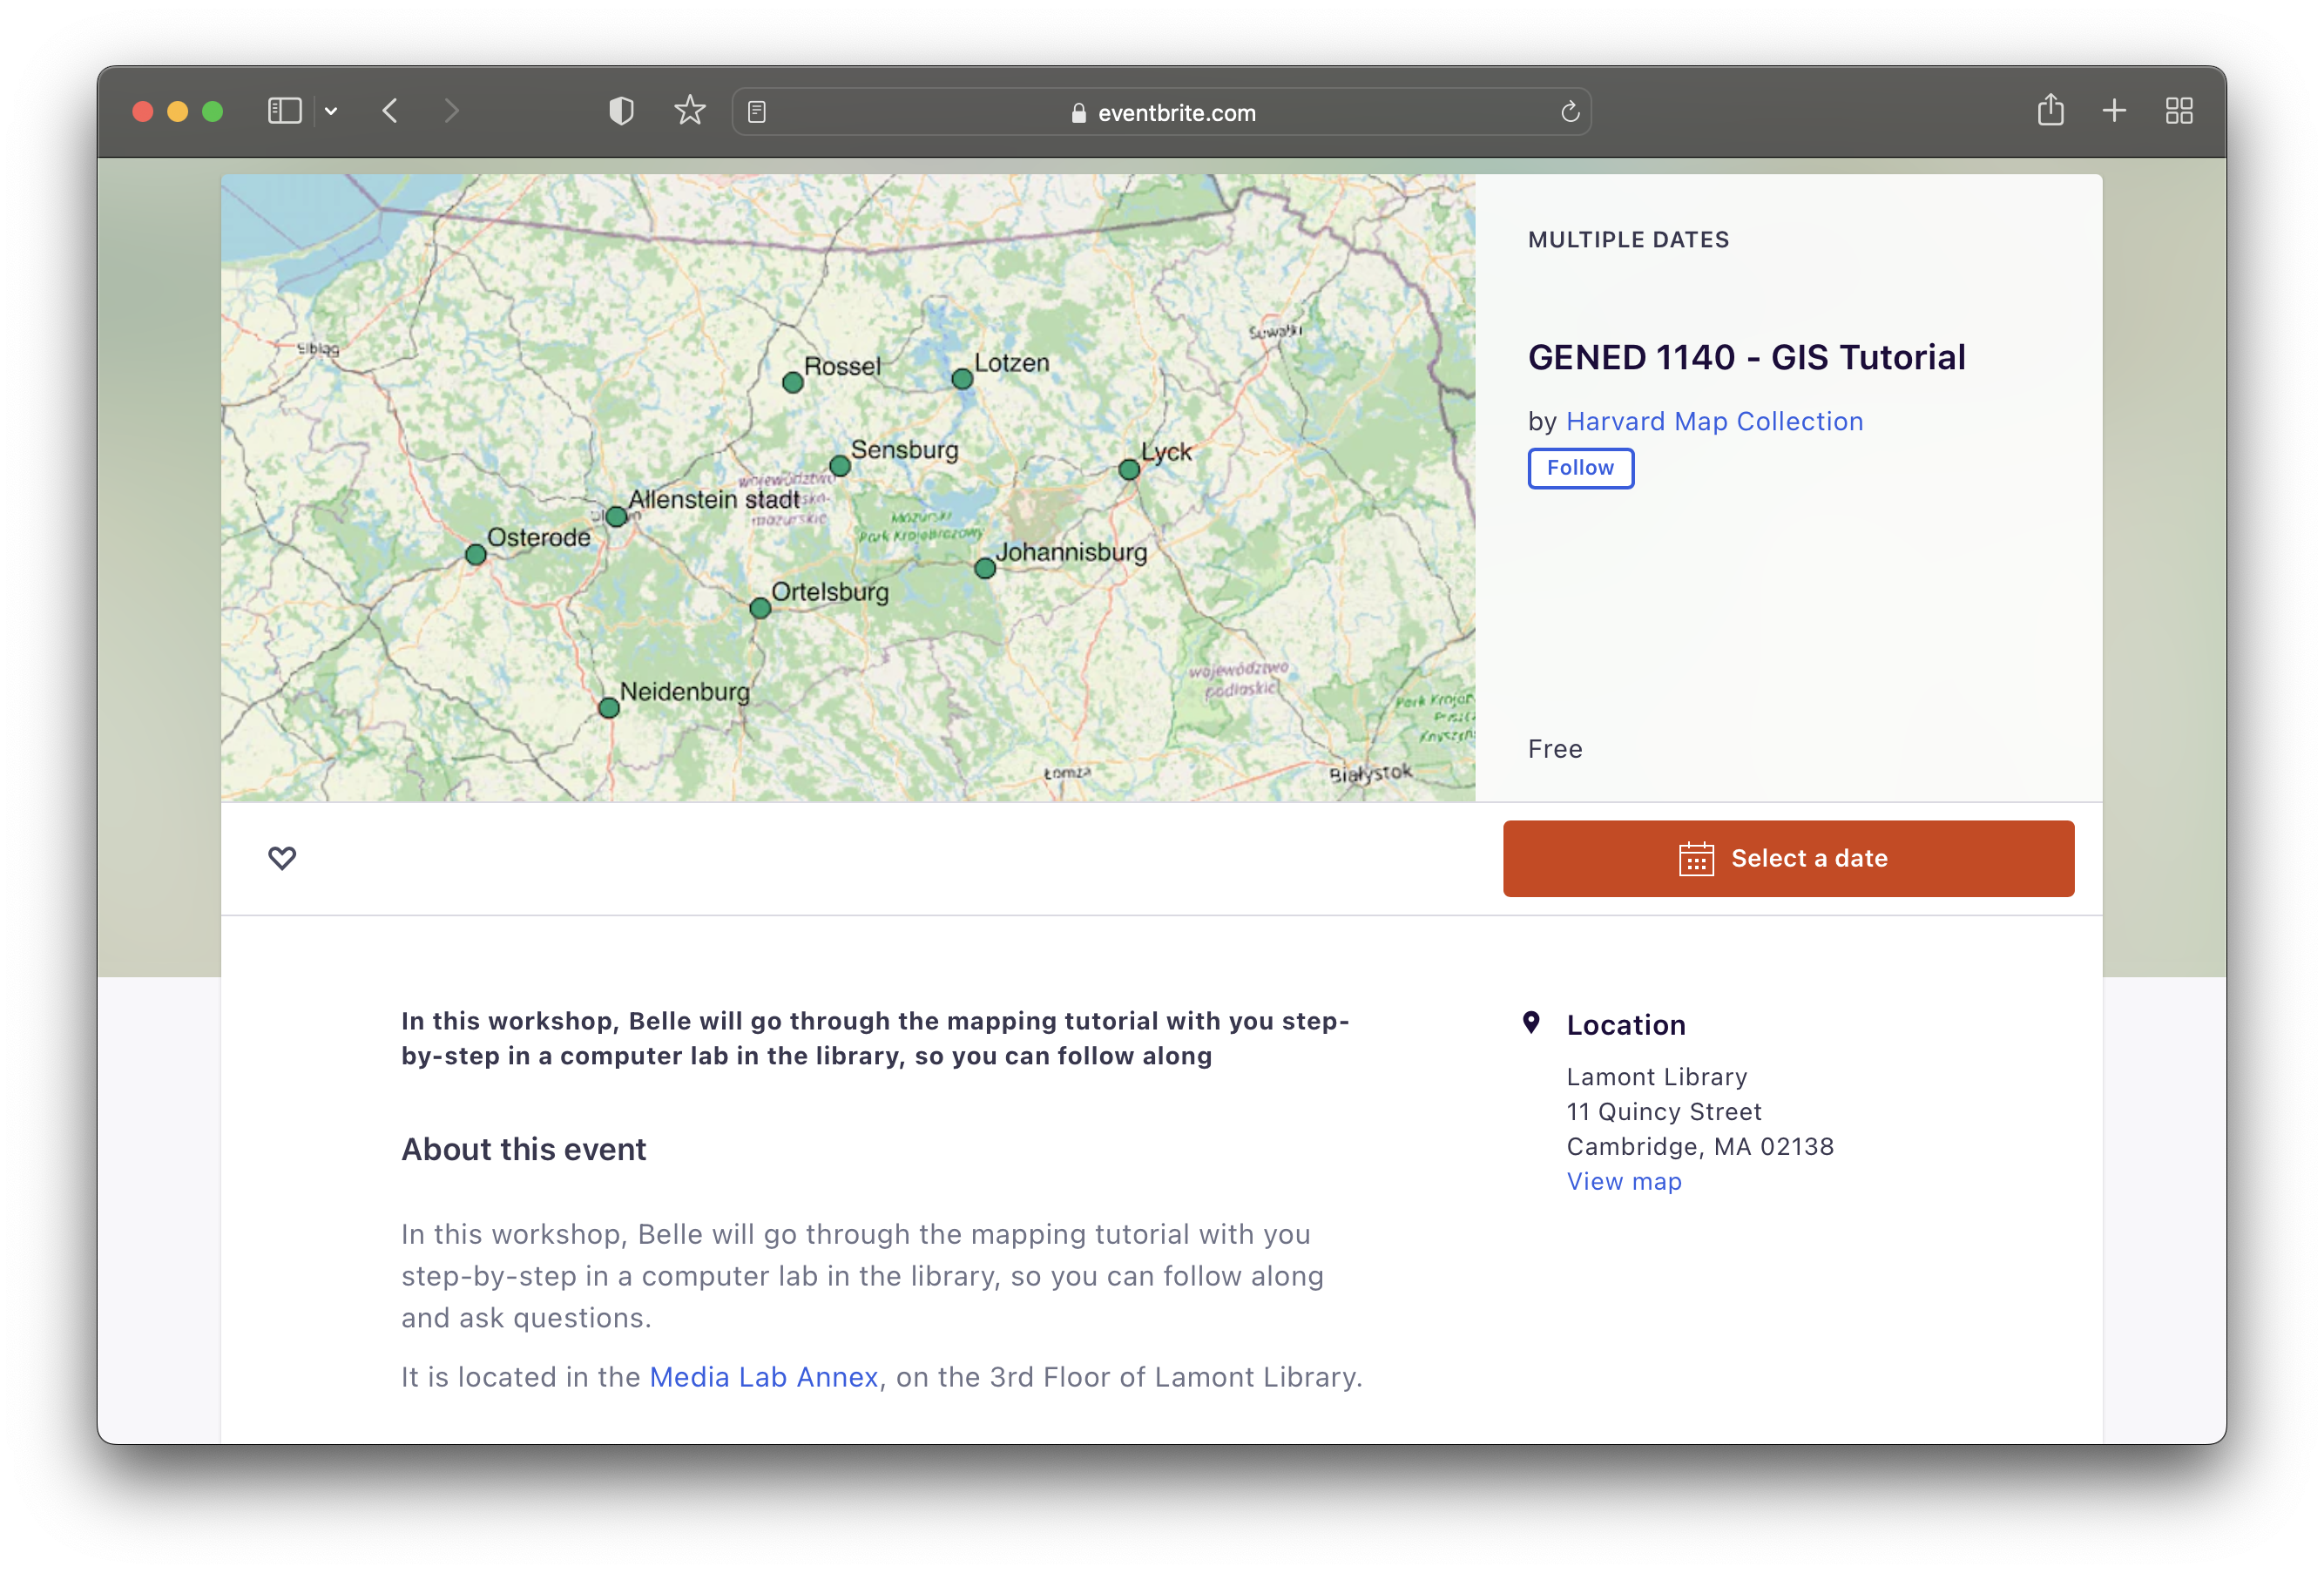Click the green zoom window button
The height and width of the screenshot is (1573, 2324).
pyautogui.click(x=212, y=112)
